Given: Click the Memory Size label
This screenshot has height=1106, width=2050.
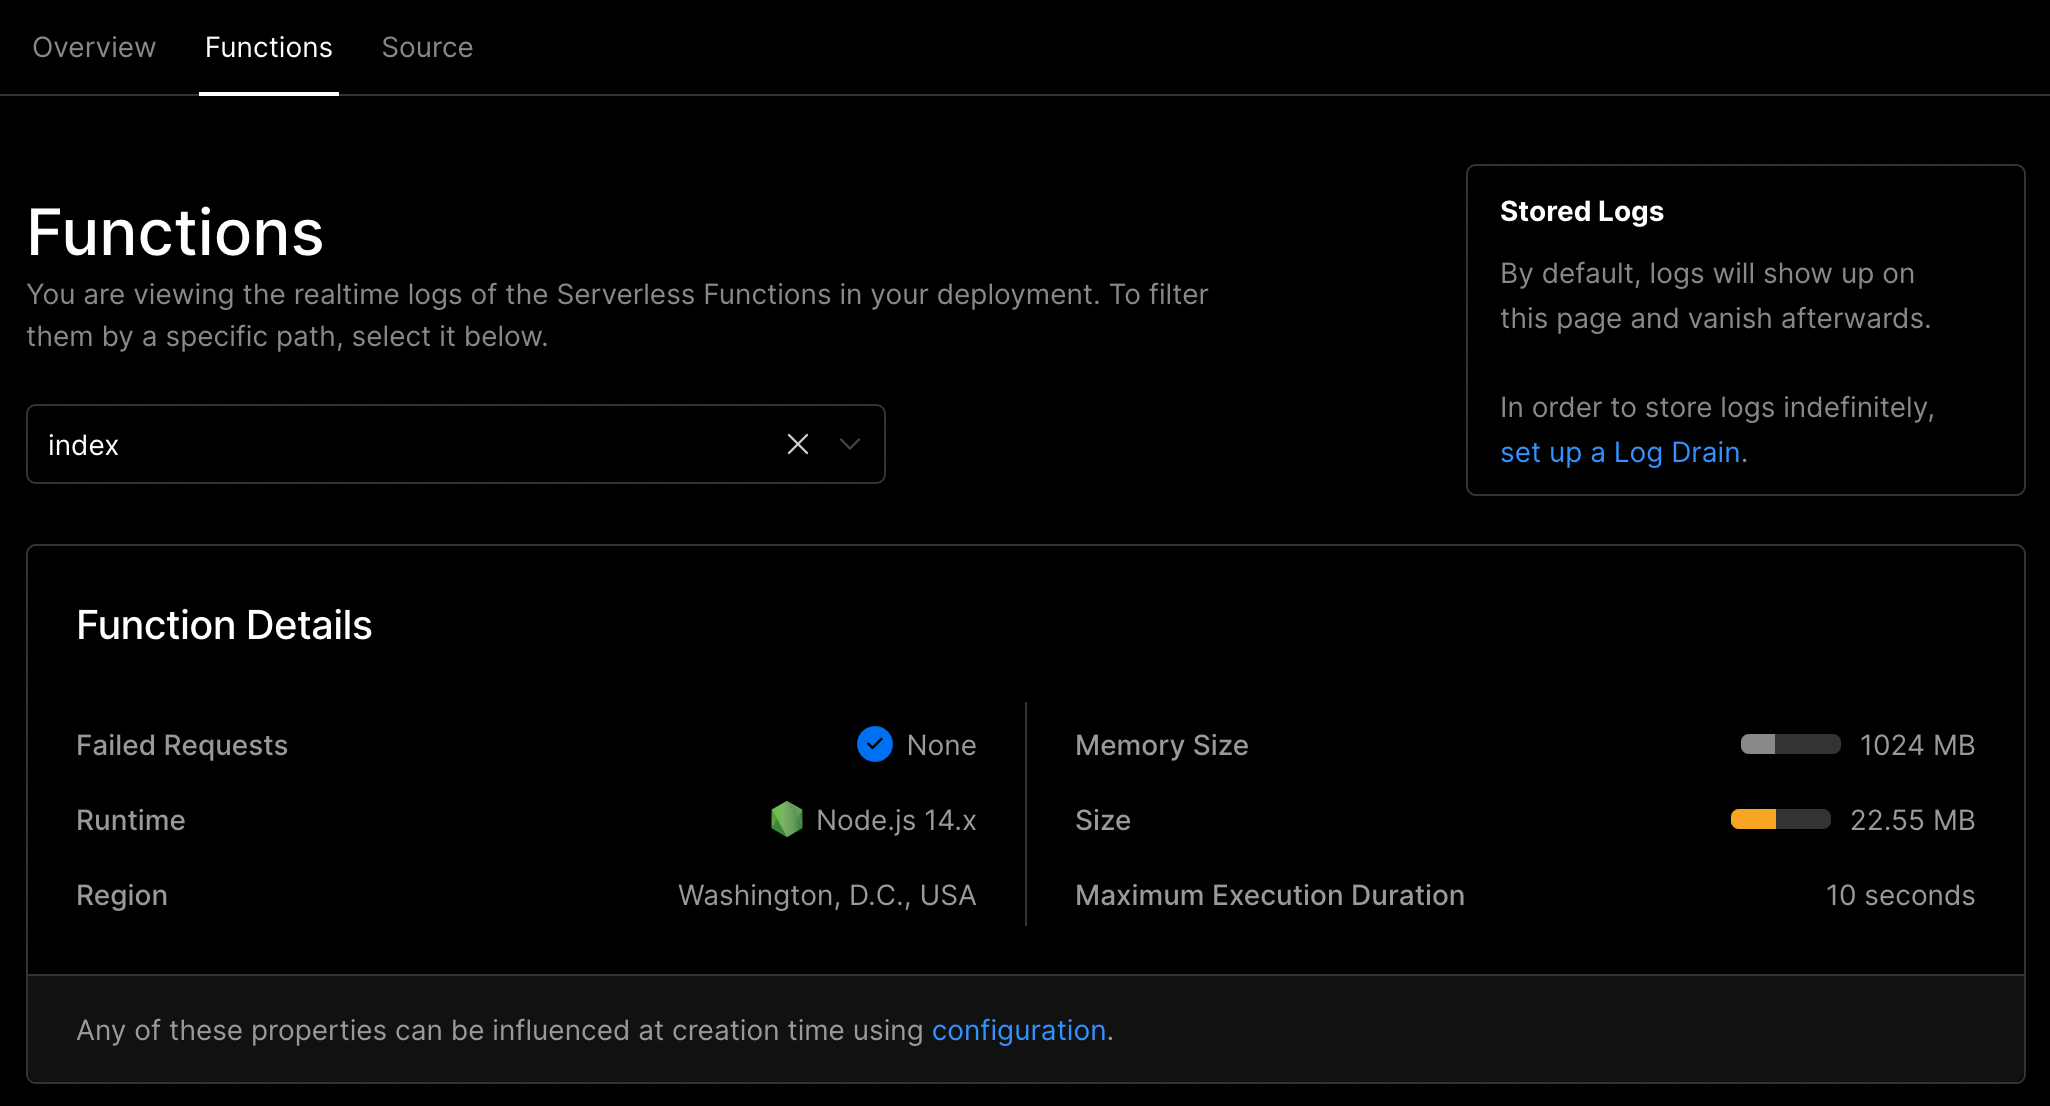Looking at the screenshot, I should [1161, 745].
